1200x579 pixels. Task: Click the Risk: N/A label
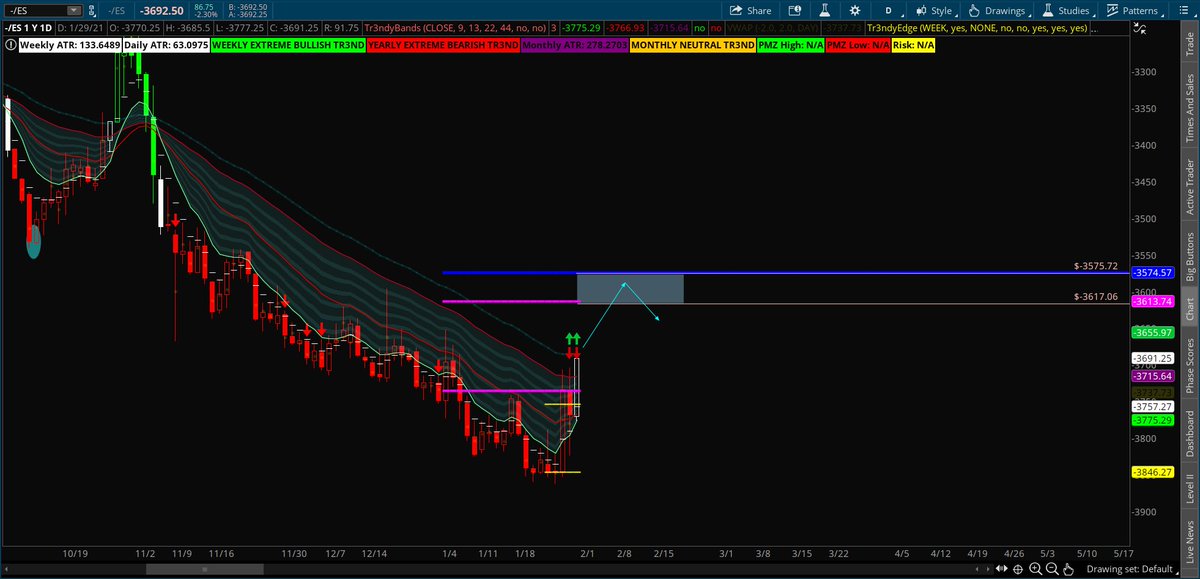point(913,46)
